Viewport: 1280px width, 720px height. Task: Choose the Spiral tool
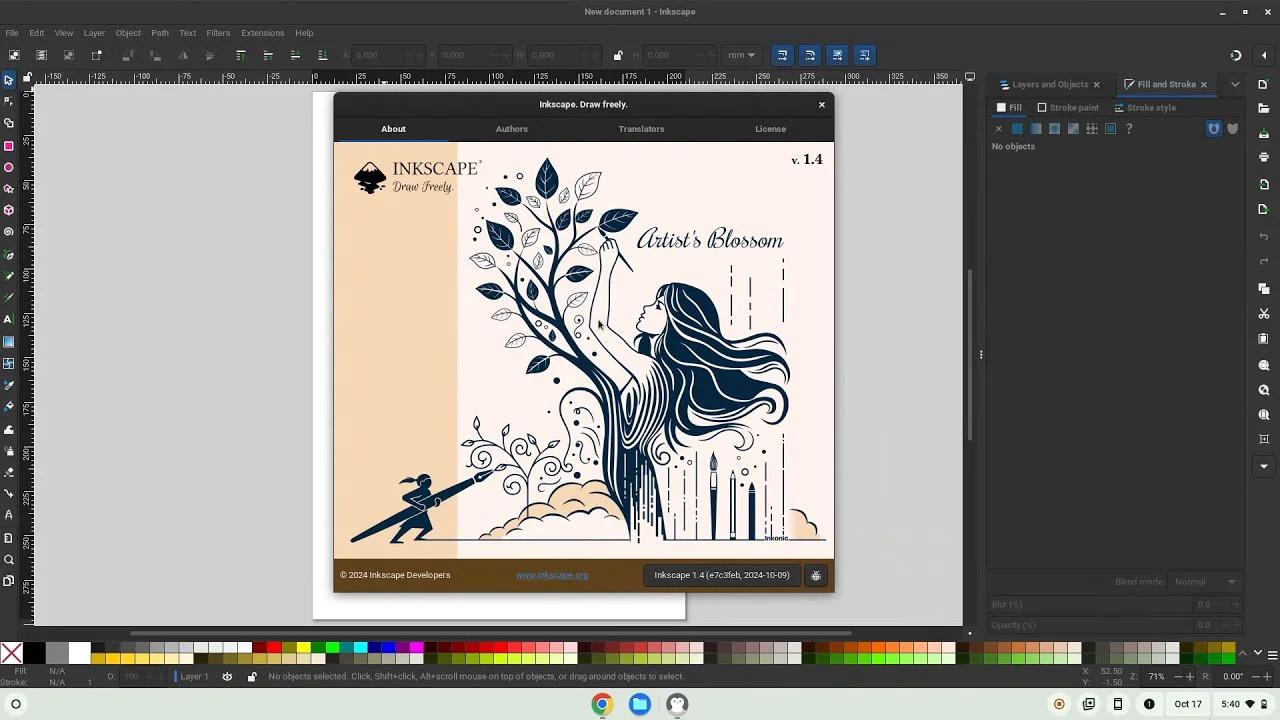[9, 232]
